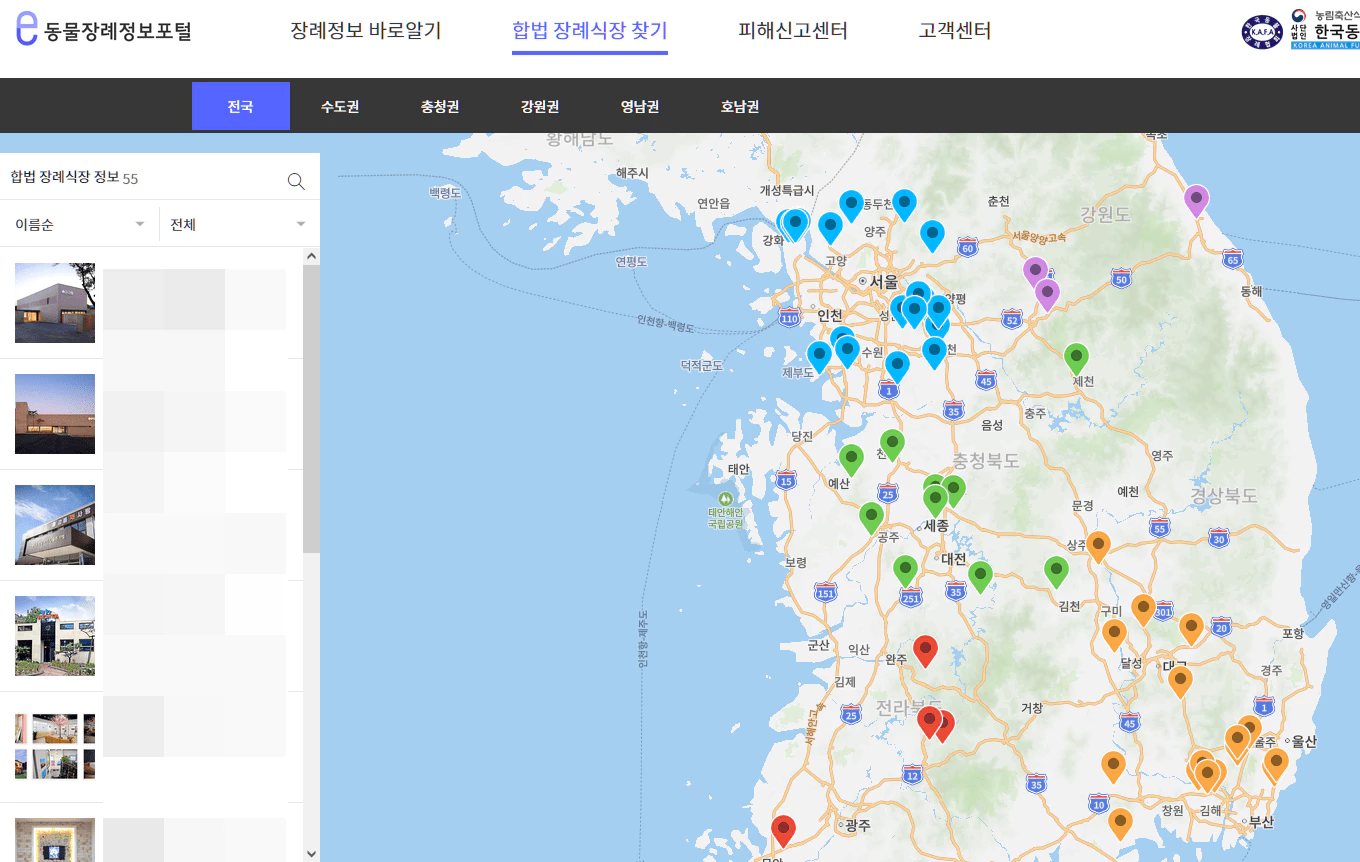Select the 전국 region tab

241,106
